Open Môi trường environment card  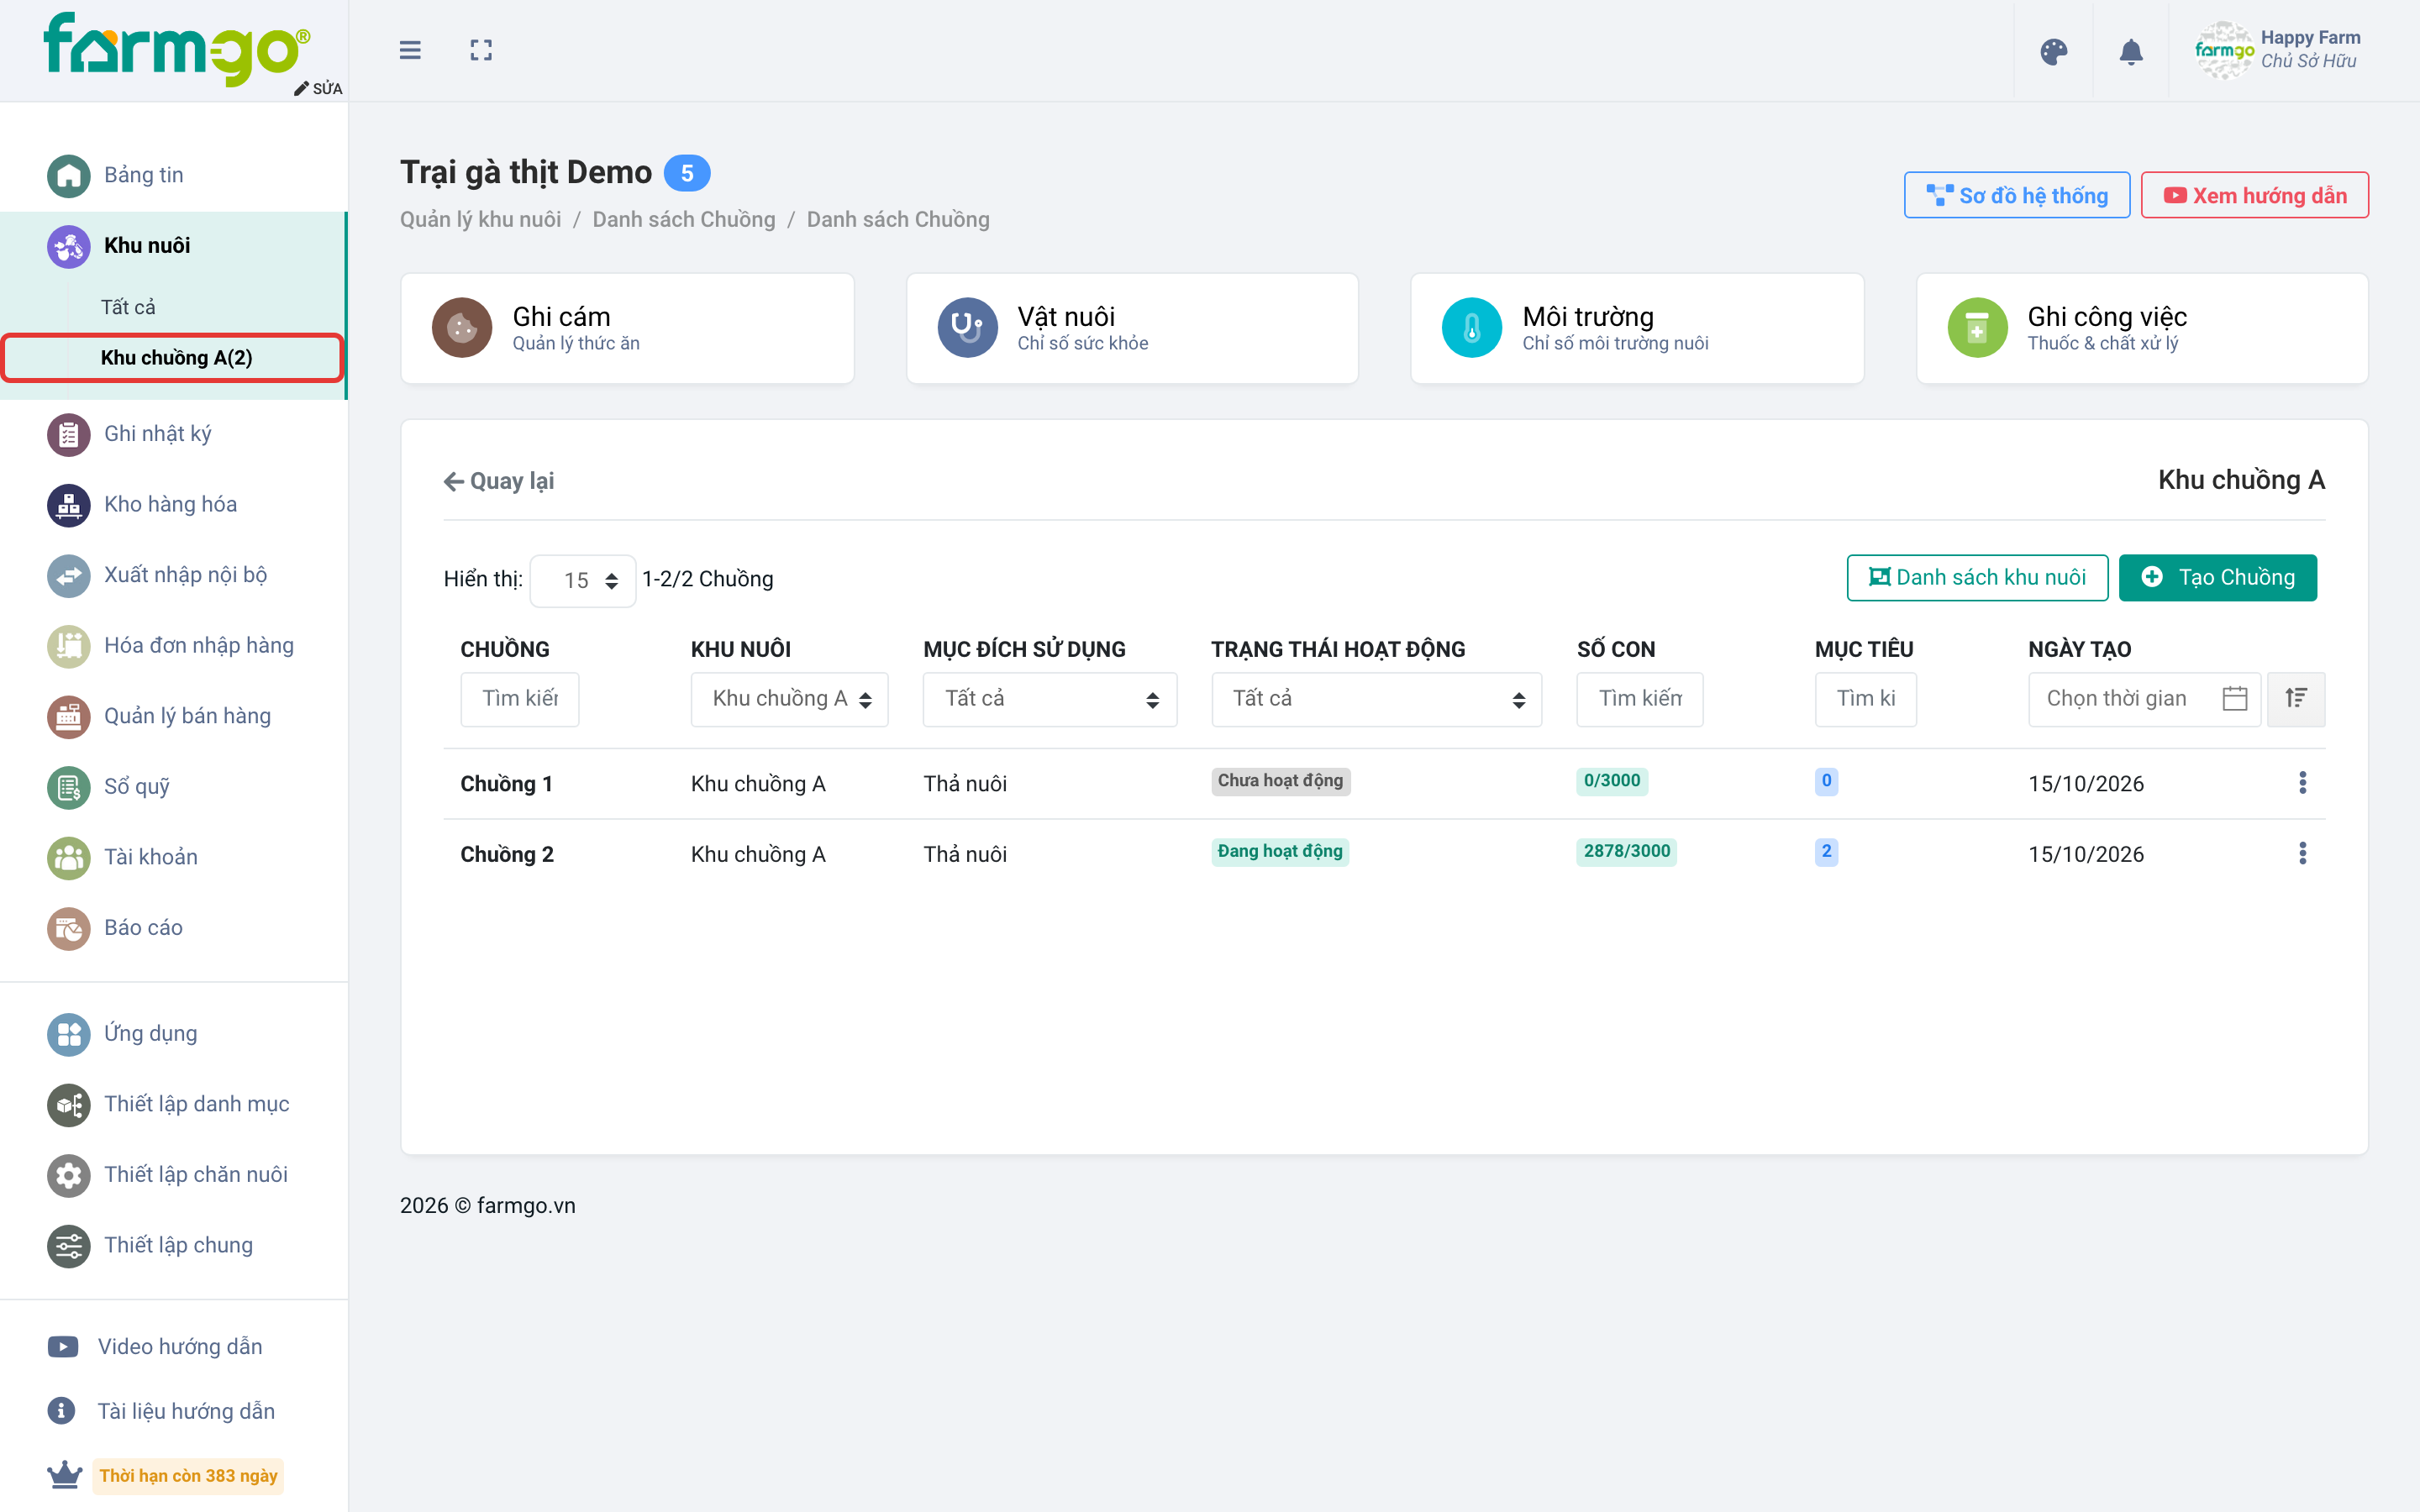1637,328
